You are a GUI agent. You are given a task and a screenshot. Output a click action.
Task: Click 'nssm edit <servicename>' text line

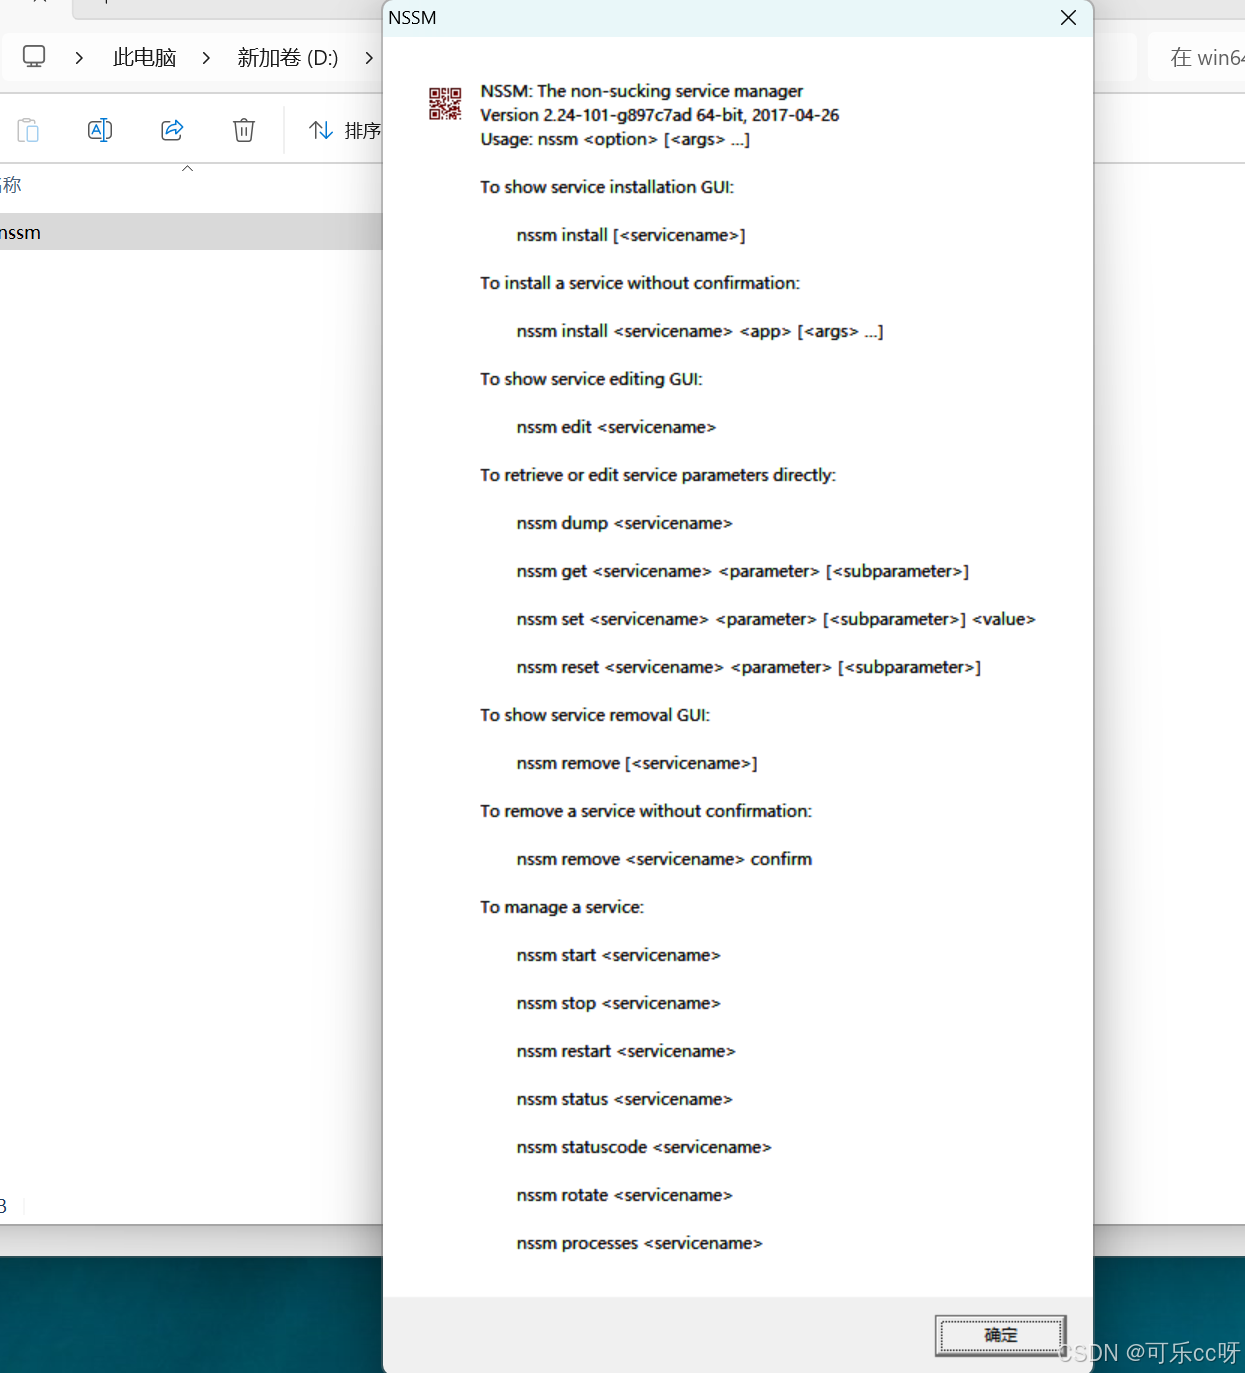(x=616, y=427)
